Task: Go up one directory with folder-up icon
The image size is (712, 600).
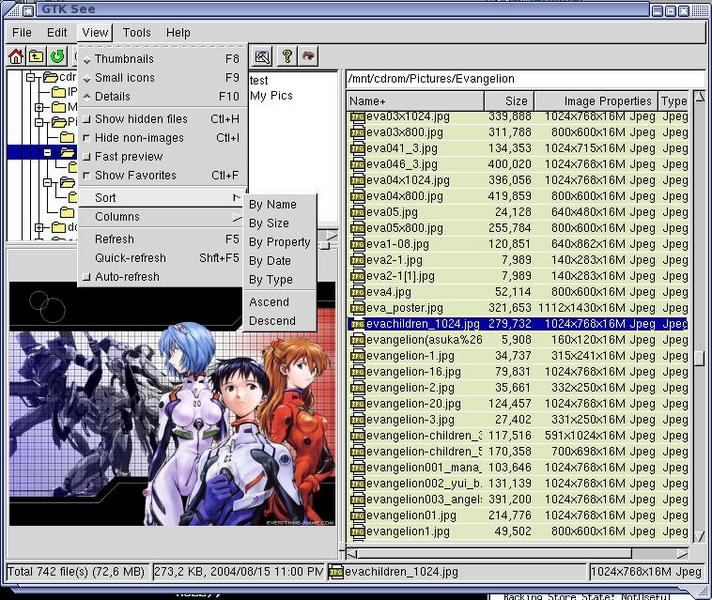Action: (x=36, y=56)
